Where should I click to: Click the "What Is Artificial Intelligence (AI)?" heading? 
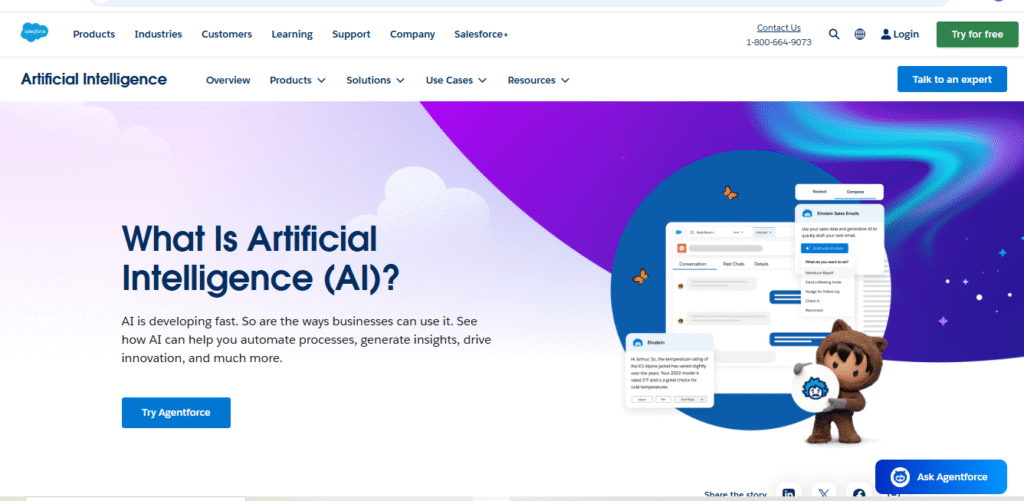pyautogui.click(x=260, y=258)
